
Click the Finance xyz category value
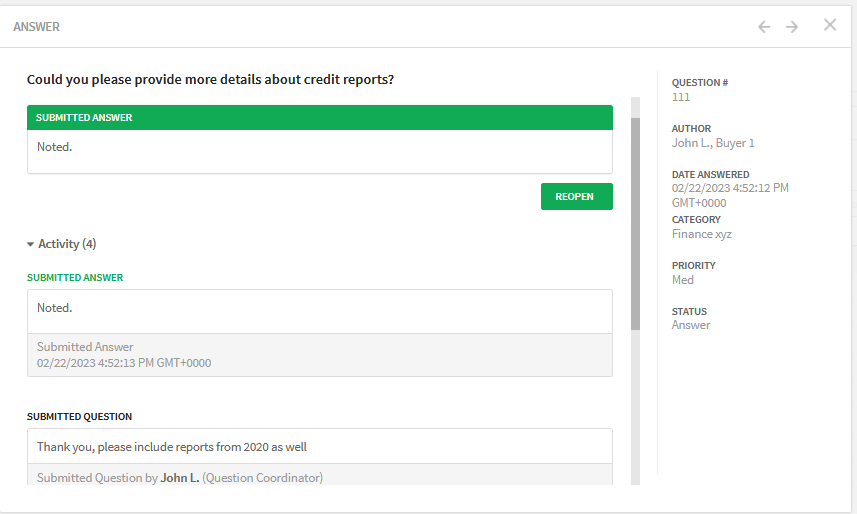tap(702, 234)
